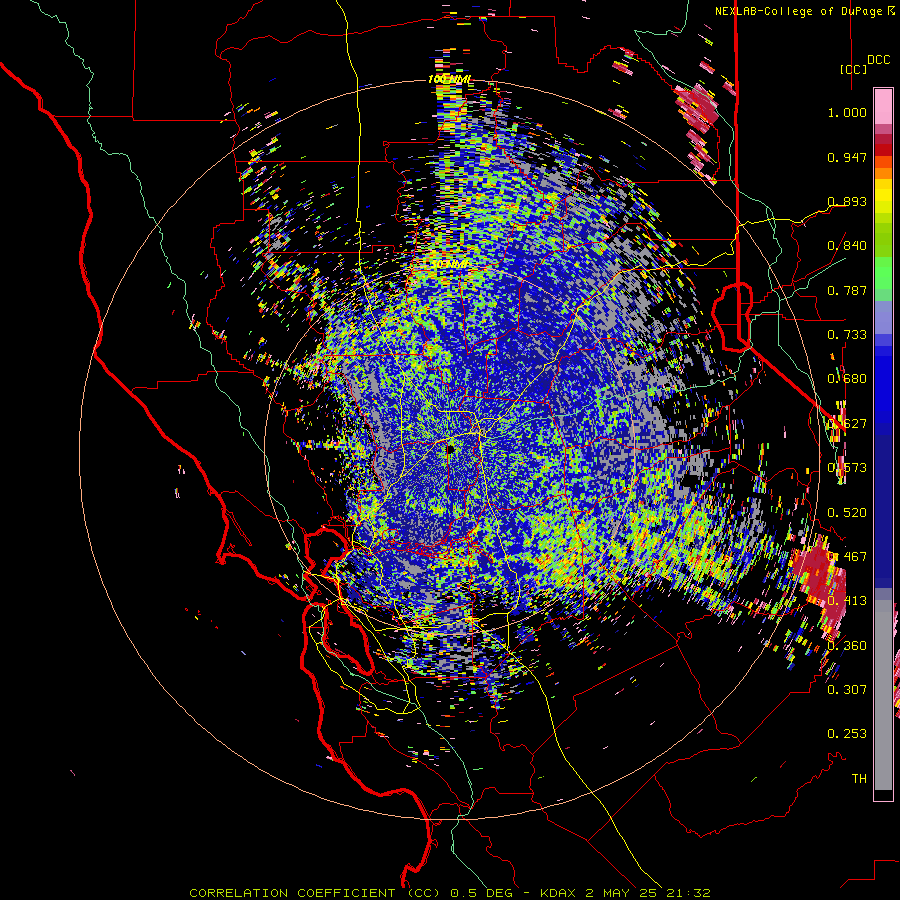Click the 50 NMI range ring label
The image size is (900, 900).
pos(449,264)
